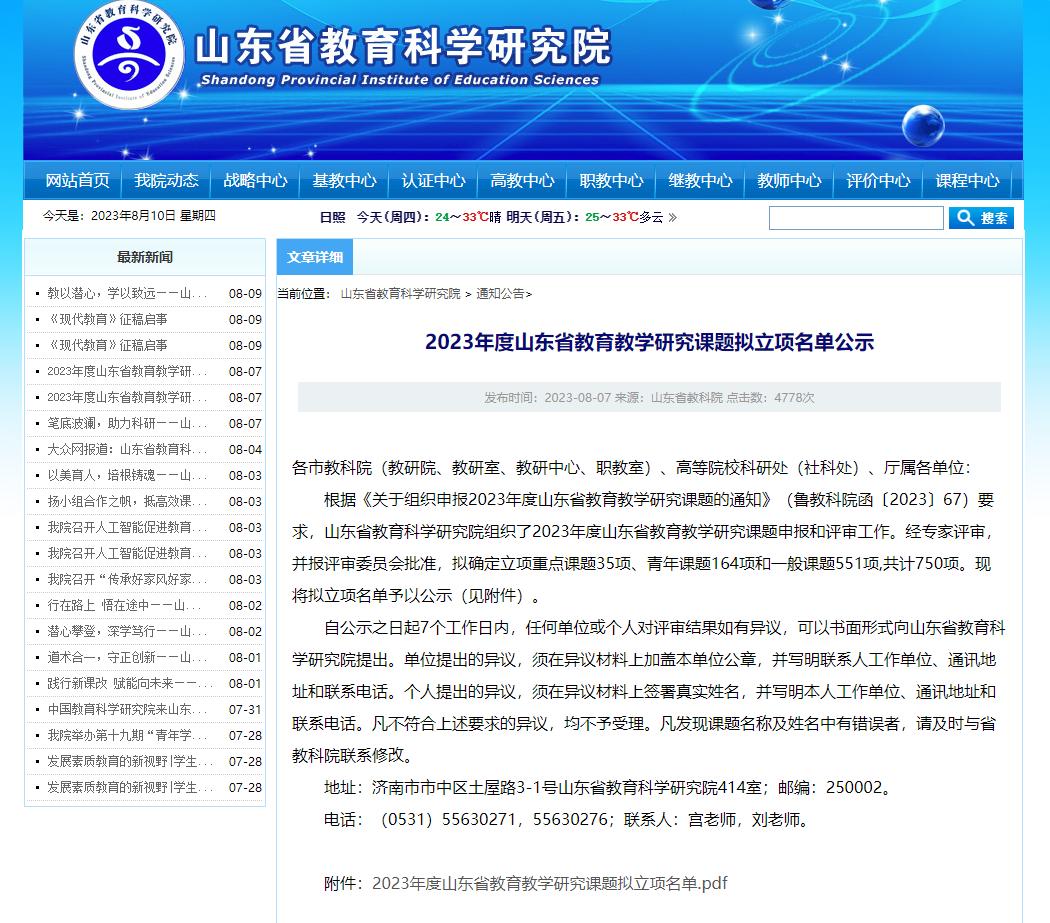Open news item 道术合一，守正创新
This screenshot has height=923, width=1050.
pyautogui.click(x=127, y=658)
